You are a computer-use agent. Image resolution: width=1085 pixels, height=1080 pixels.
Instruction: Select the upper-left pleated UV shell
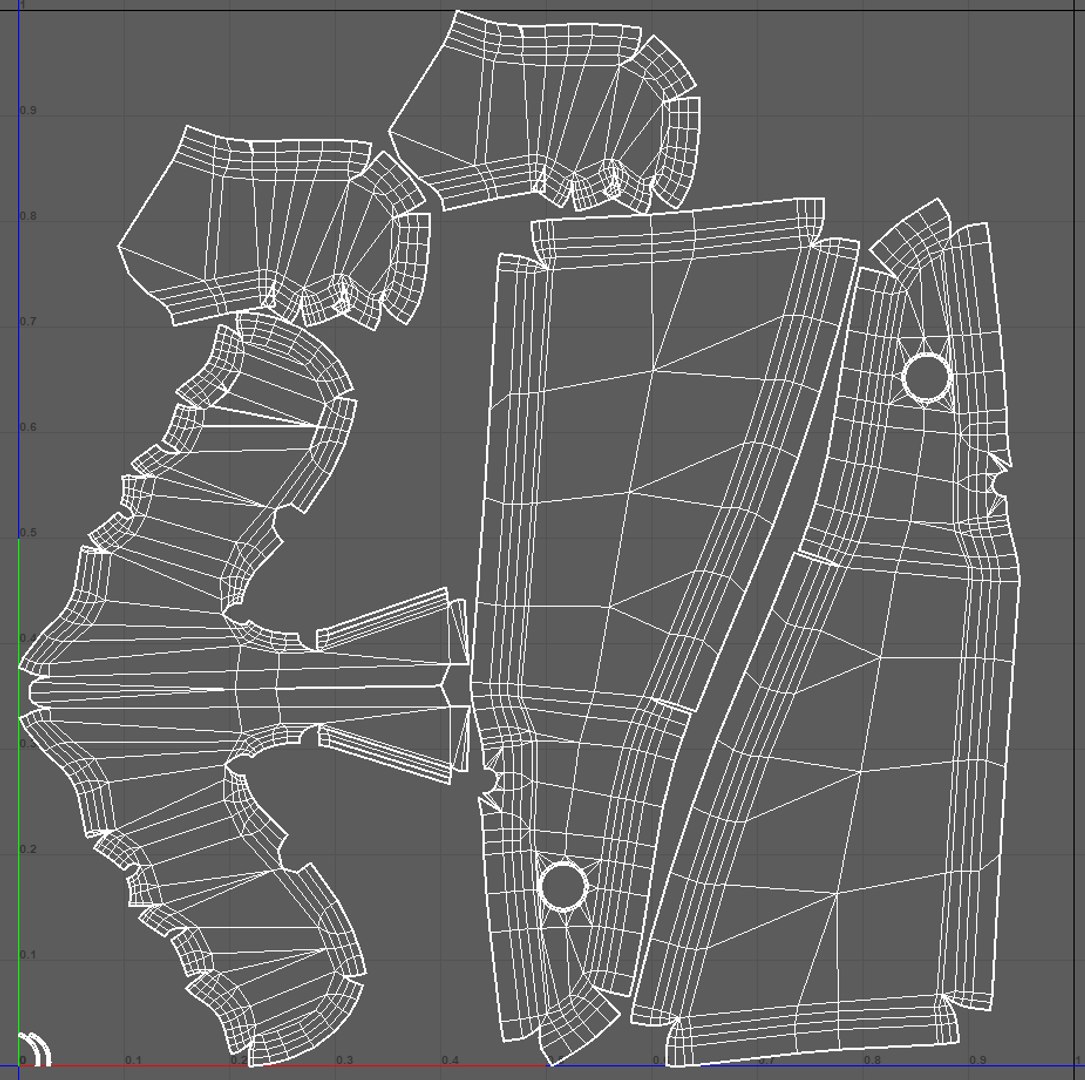(x=275, y=227)
